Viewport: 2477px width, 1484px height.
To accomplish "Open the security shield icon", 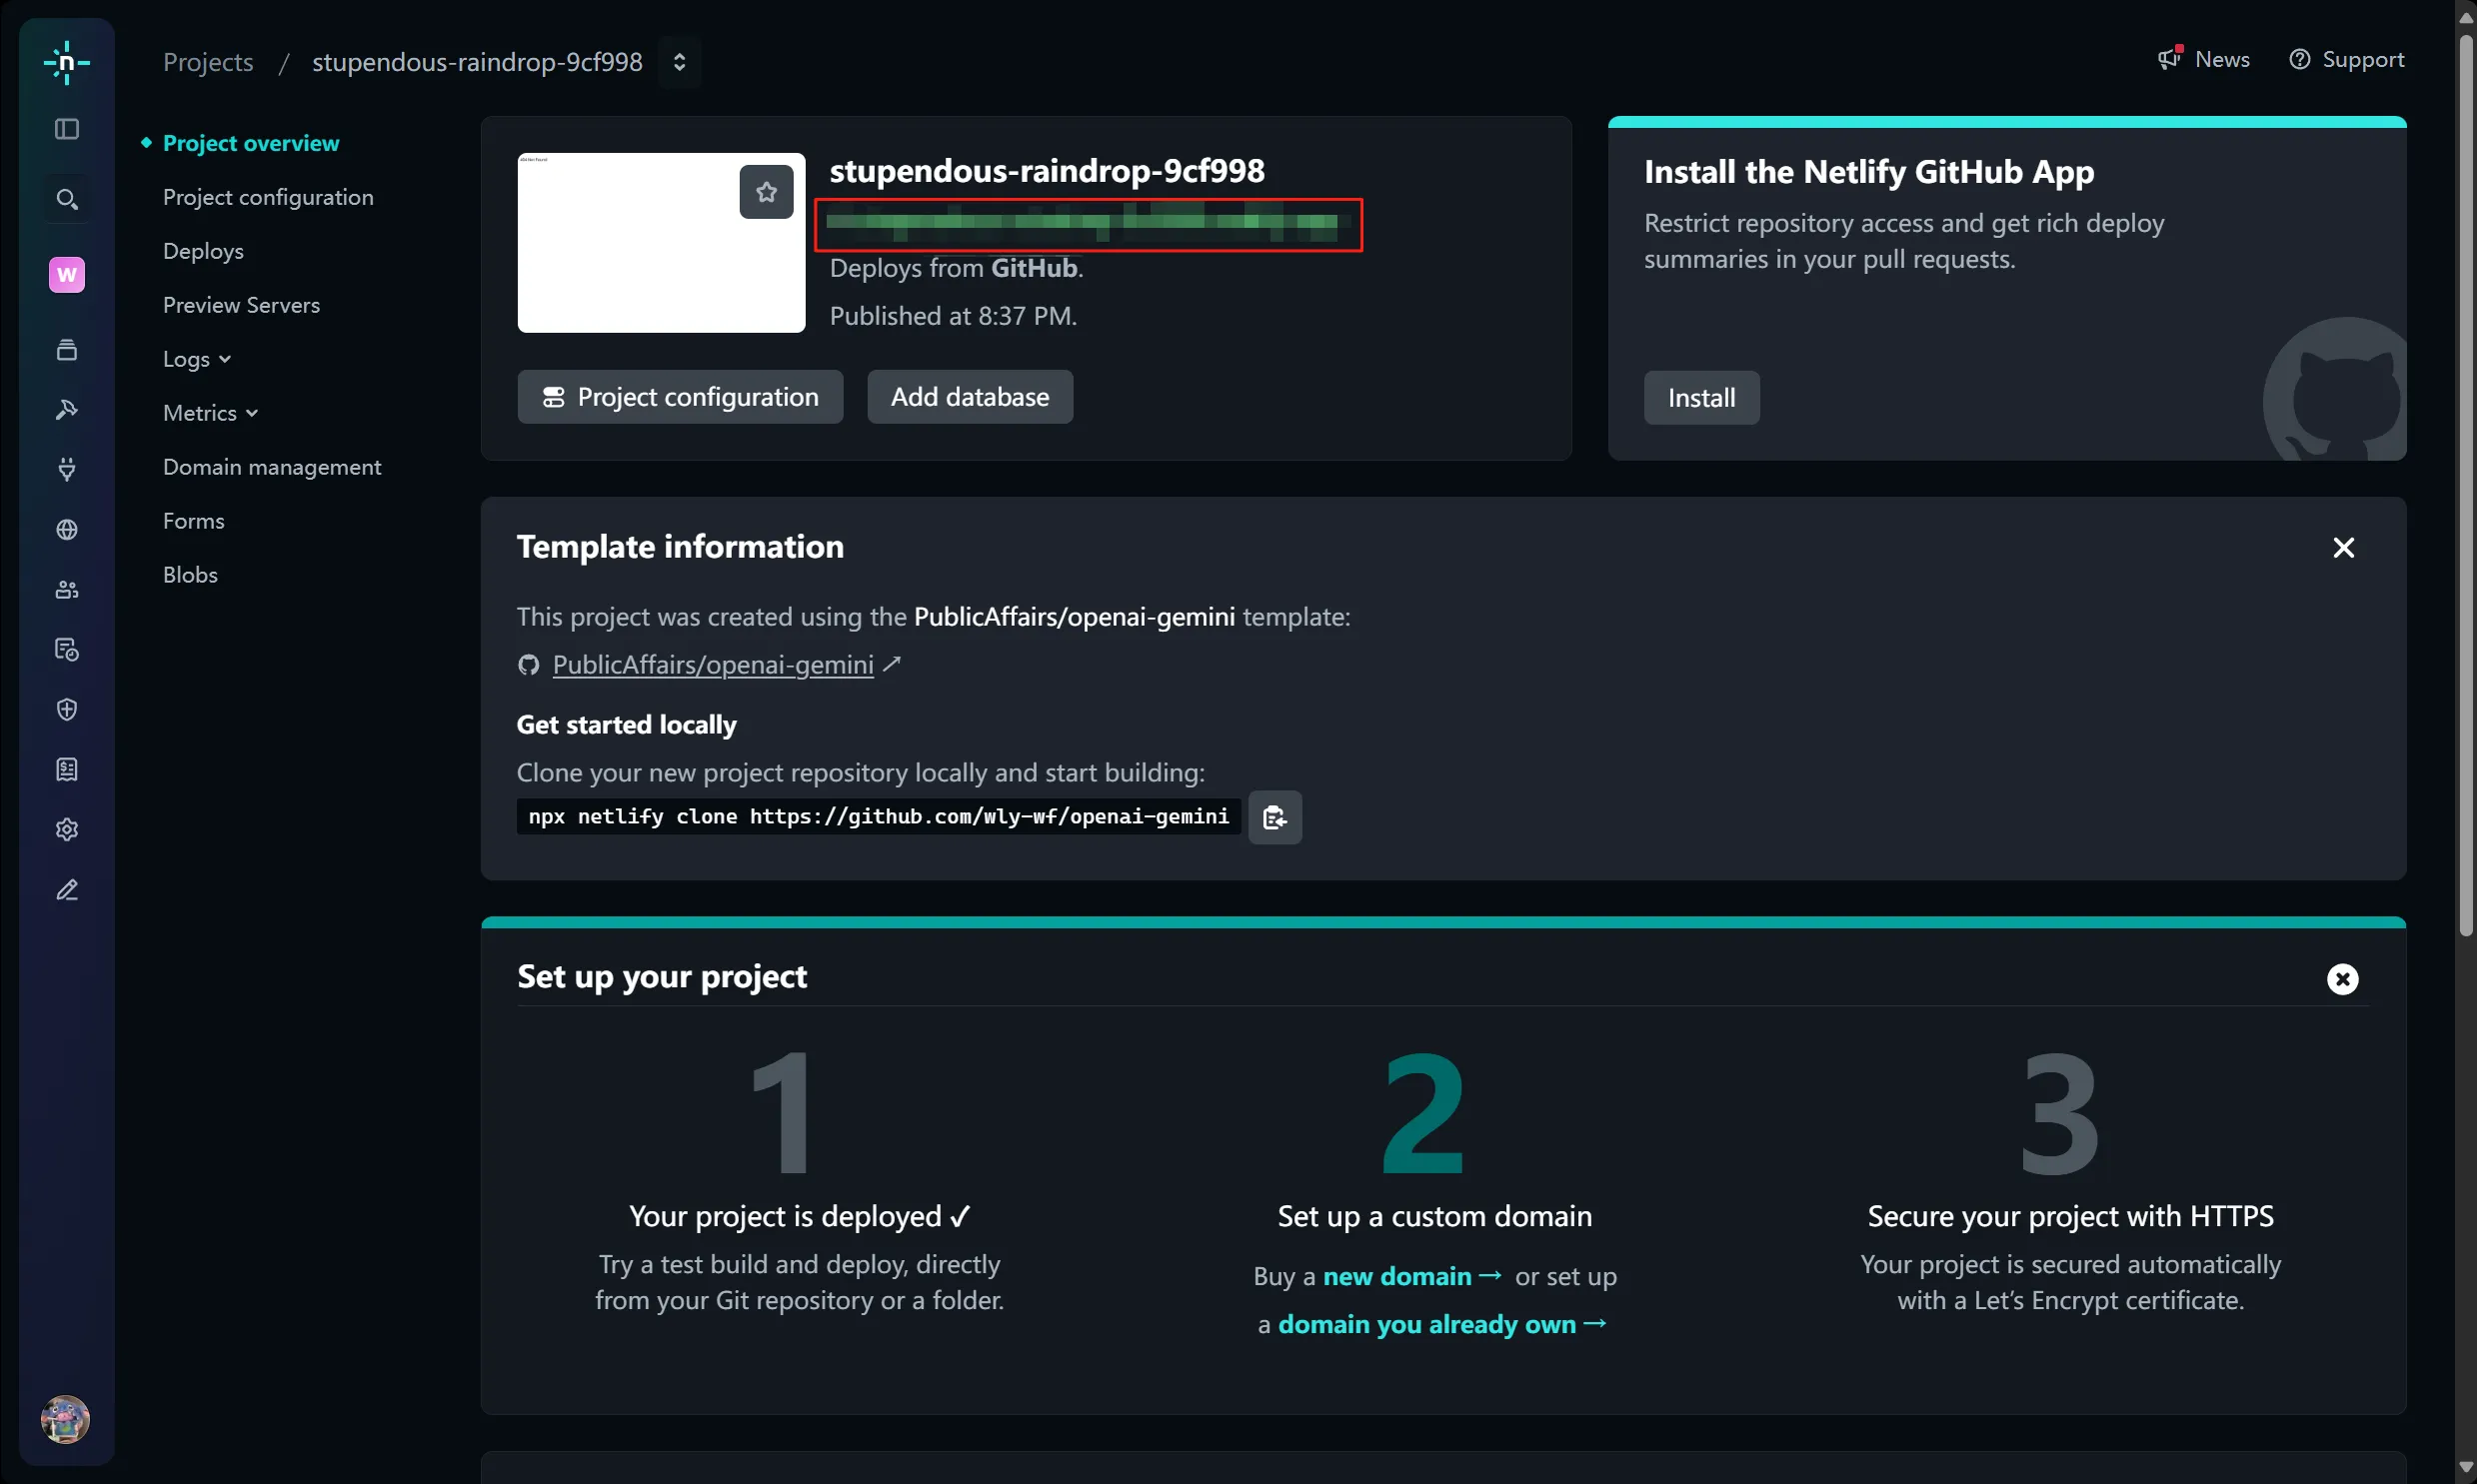I will pyautogui.click(x=66, y=710).
